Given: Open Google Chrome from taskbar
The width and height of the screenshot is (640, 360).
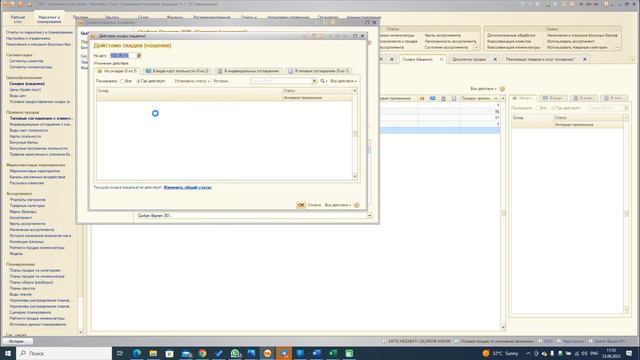Looking at the screenshot, I should click(202, 353).
